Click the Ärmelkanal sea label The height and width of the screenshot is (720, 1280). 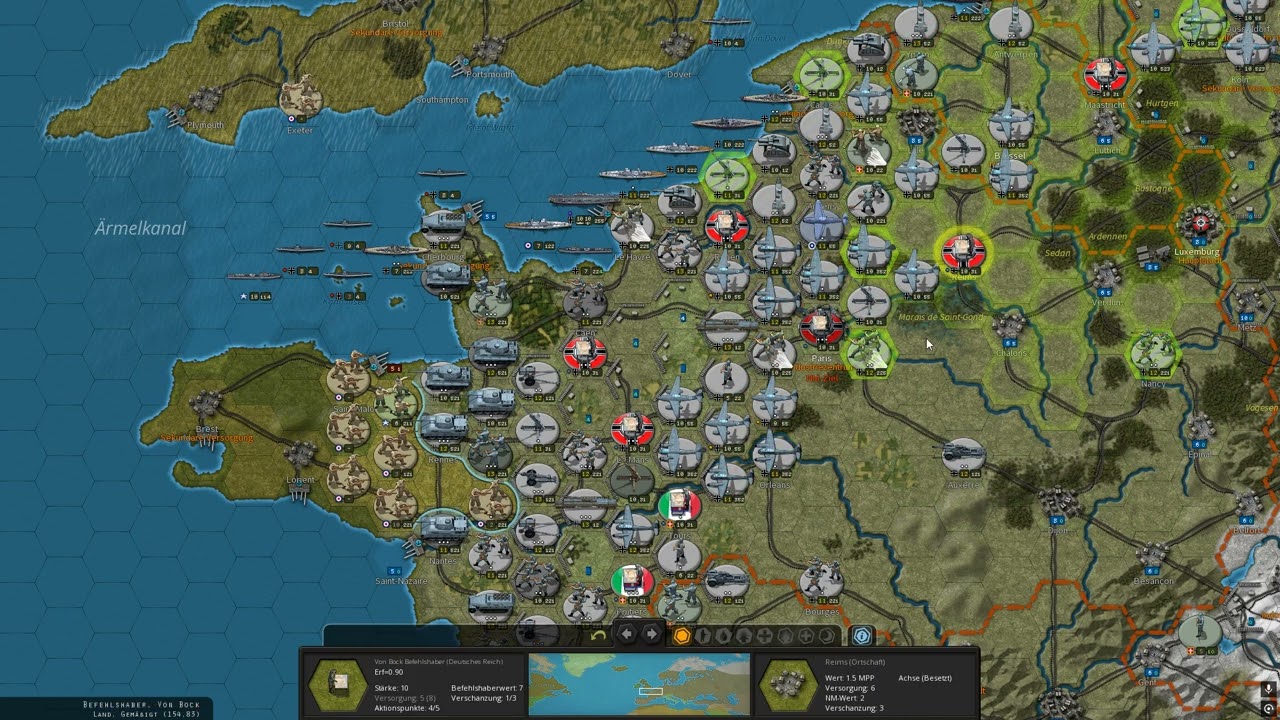141,228
